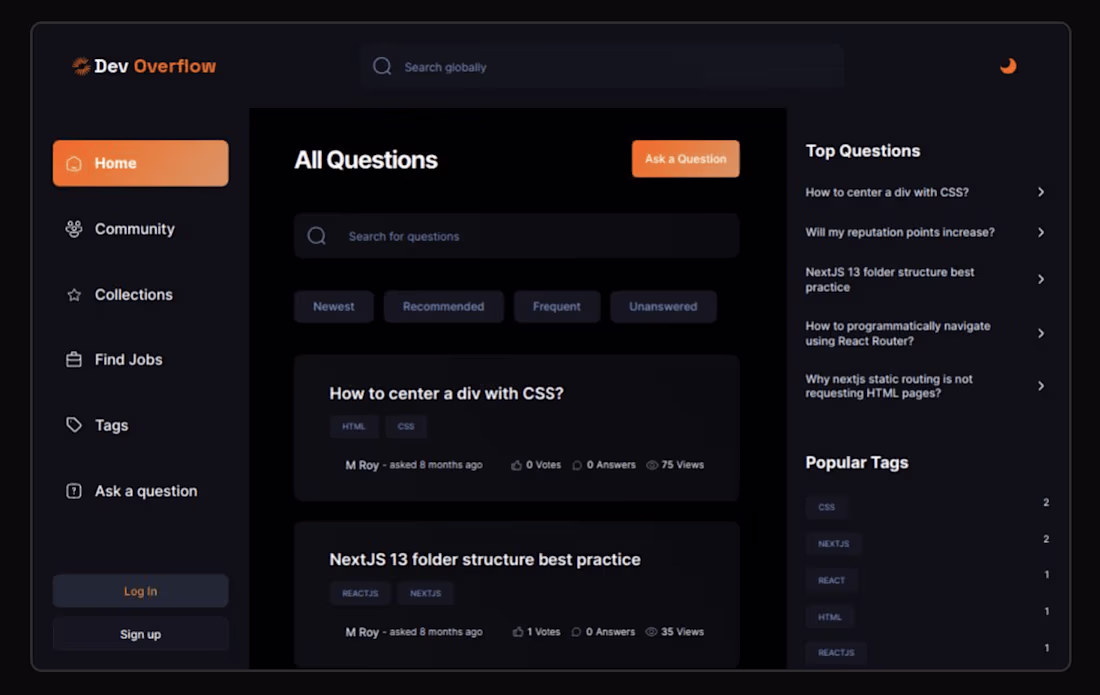The image size is (1100, 695).
Task: Open the Tags icon in the sidebar
Action: (72, 425)
